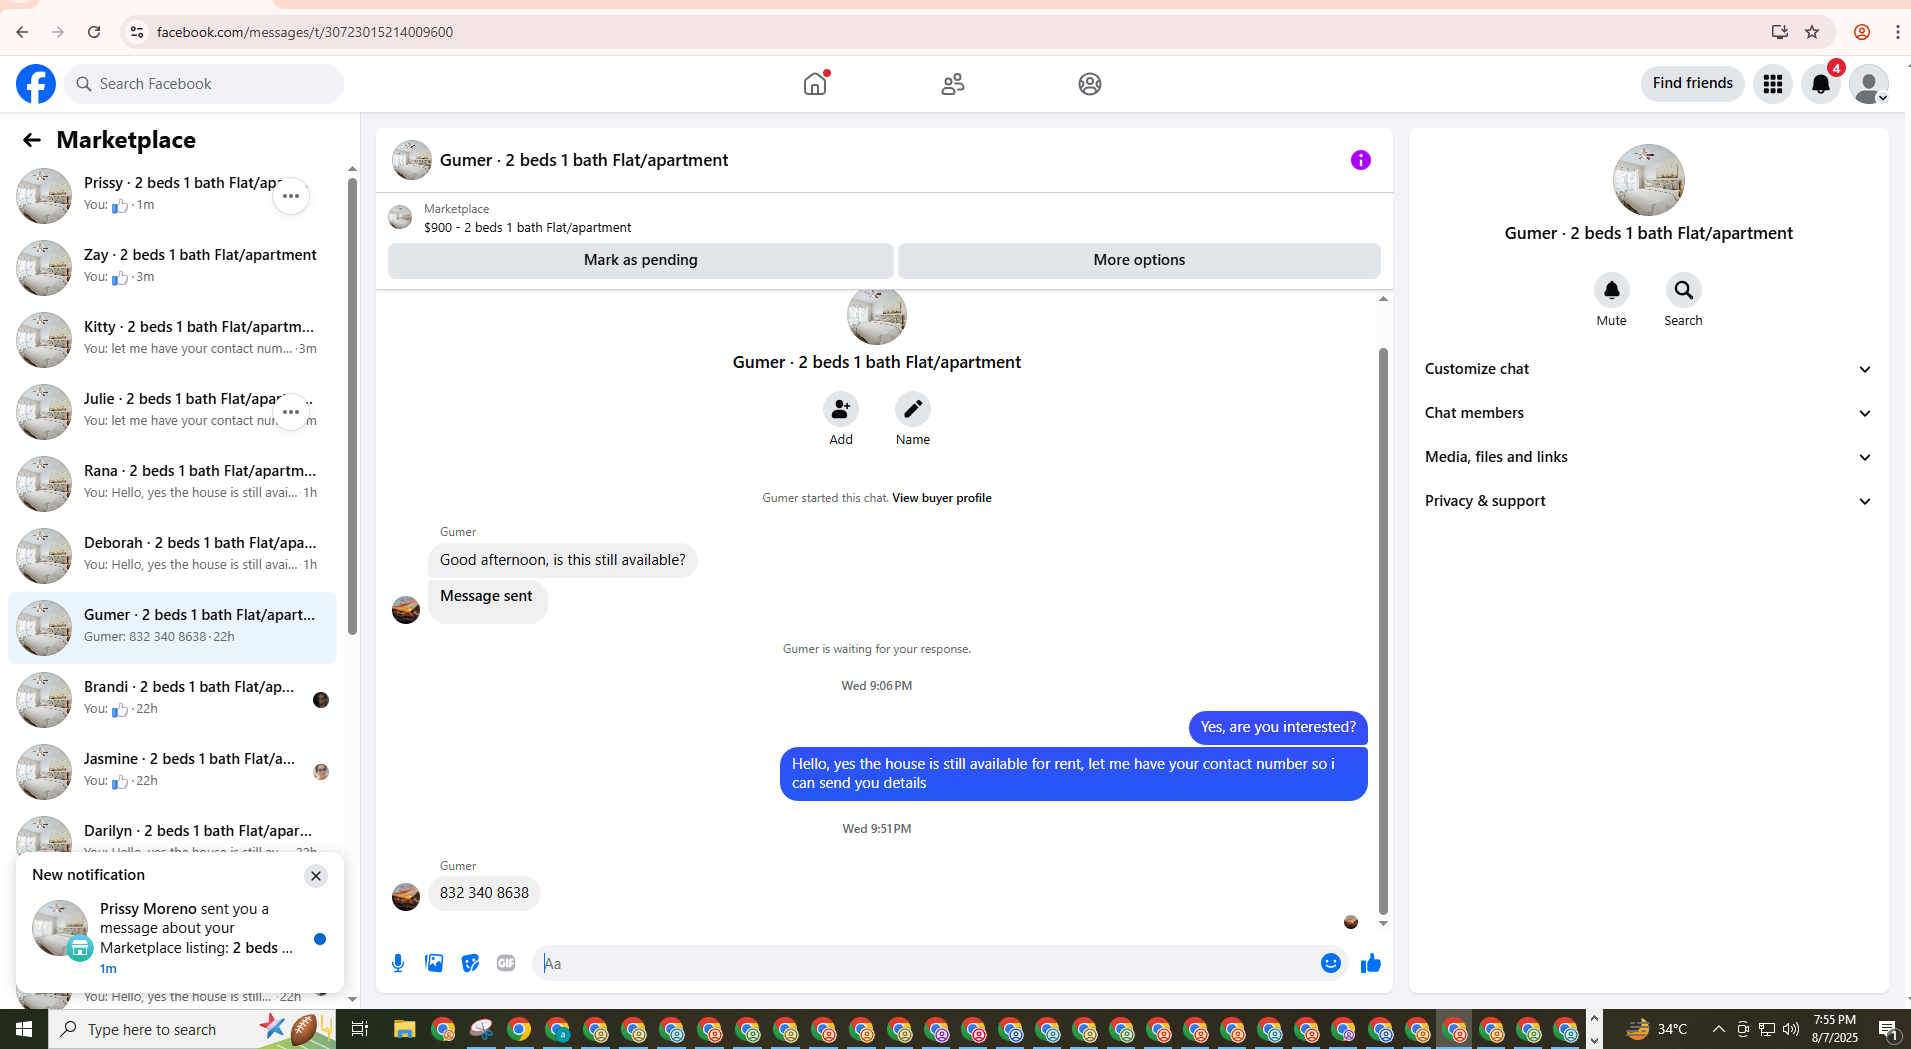Click the Name edit pencil icon
The width and height of the screenshot is (1911, 1049).
(x=913, y=409)
